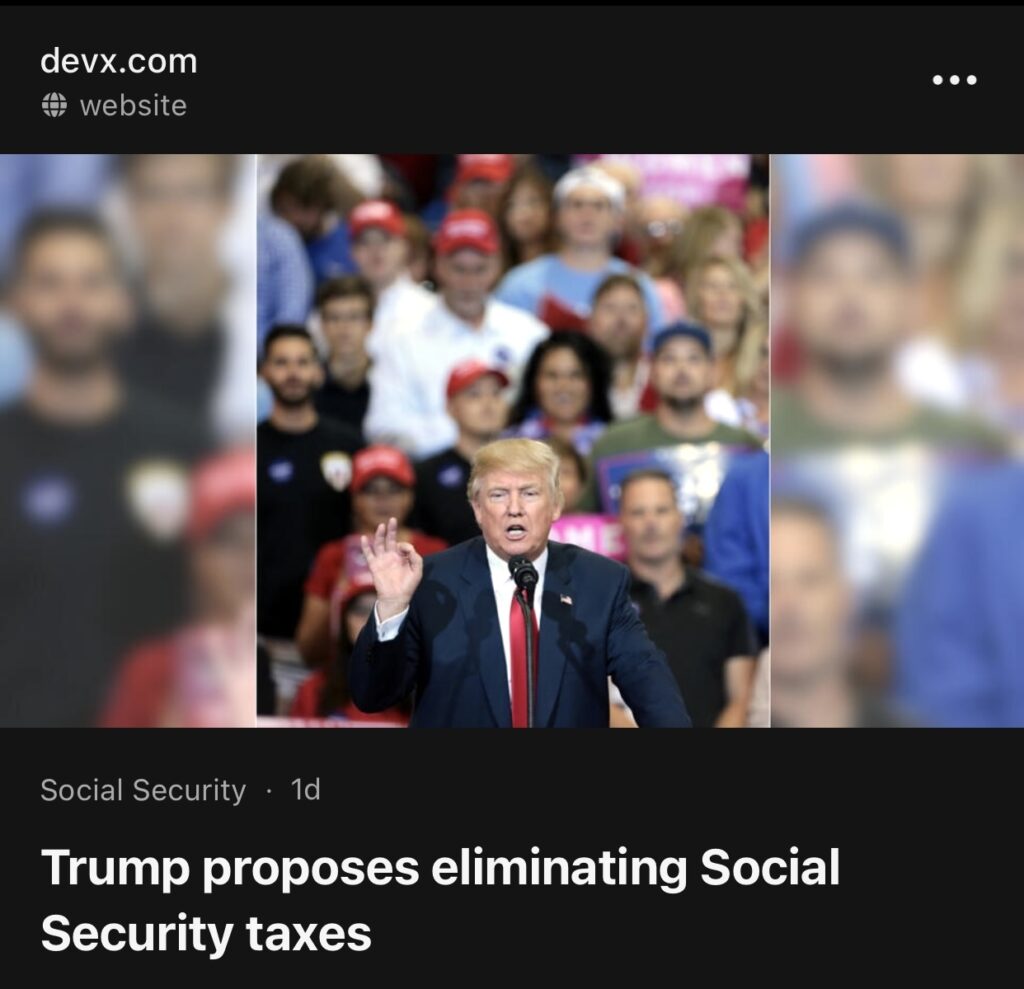The height and width of the screenshot is (989, 1024).
Task: Click the 1d timestamp
Action: 306,790
